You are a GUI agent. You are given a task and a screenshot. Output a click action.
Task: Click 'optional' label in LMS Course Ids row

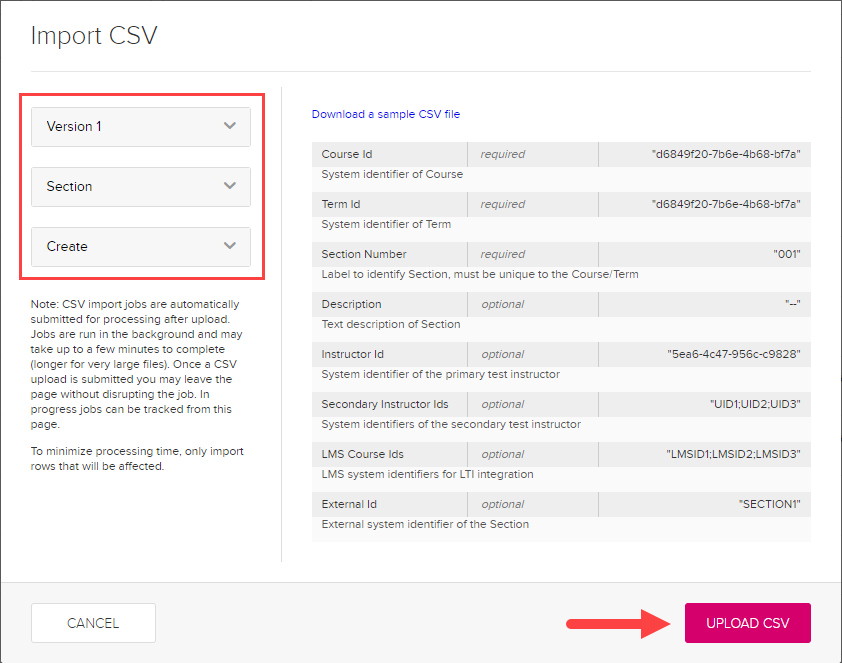click(503, 454)
